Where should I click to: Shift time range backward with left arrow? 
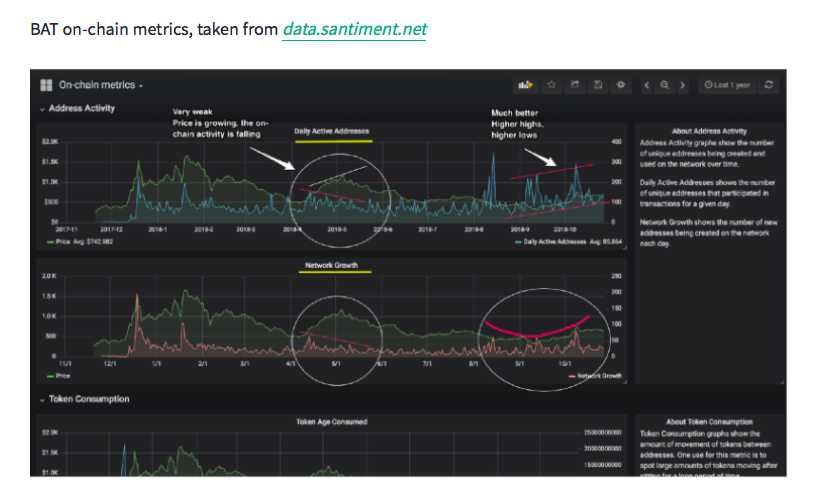(648, 86)
